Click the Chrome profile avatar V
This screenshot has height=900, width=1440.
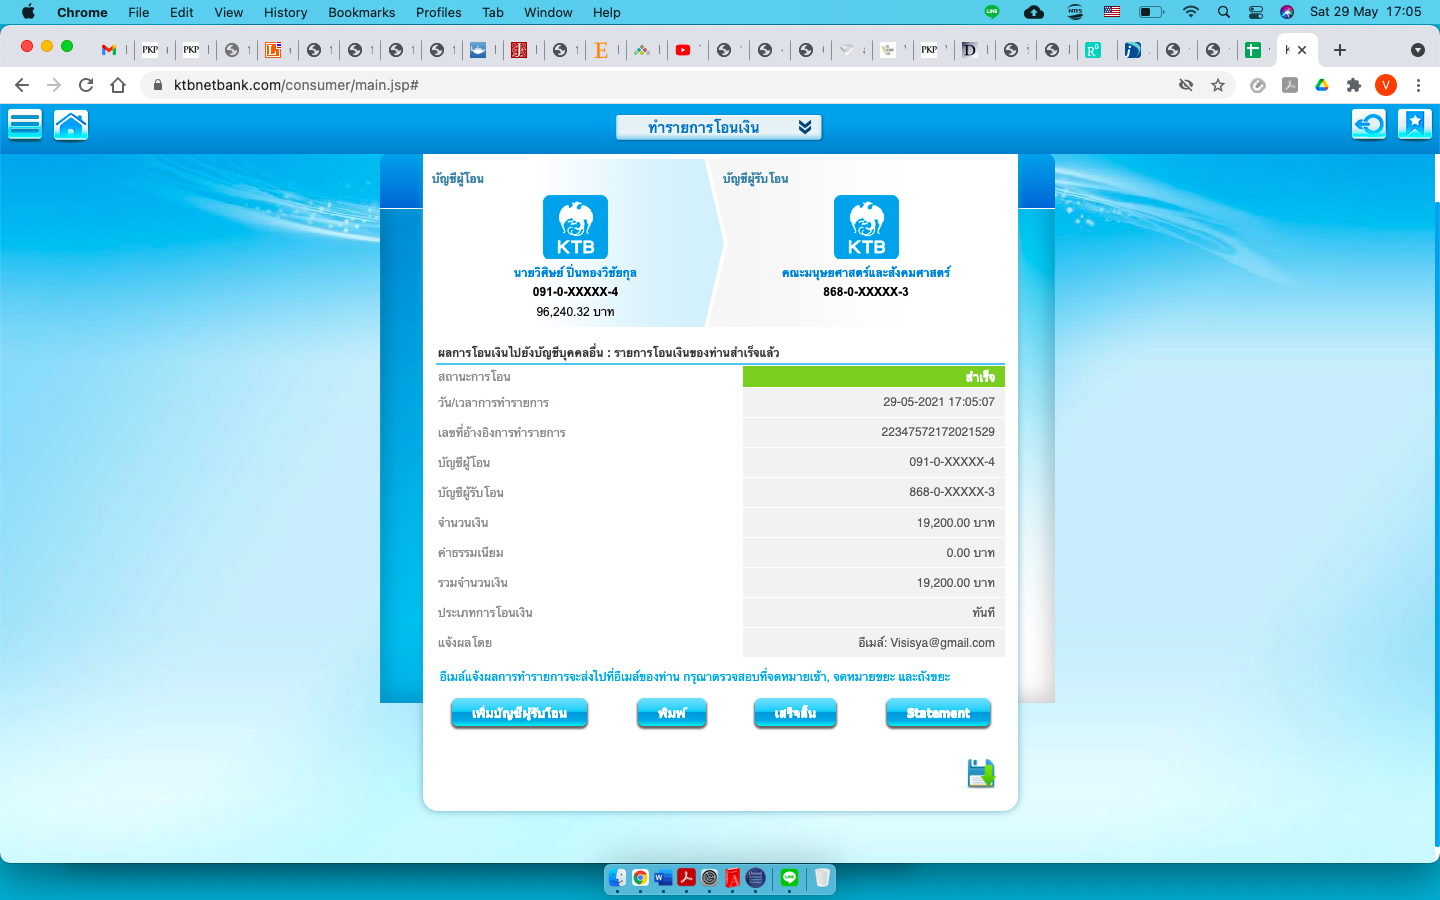1386,85
